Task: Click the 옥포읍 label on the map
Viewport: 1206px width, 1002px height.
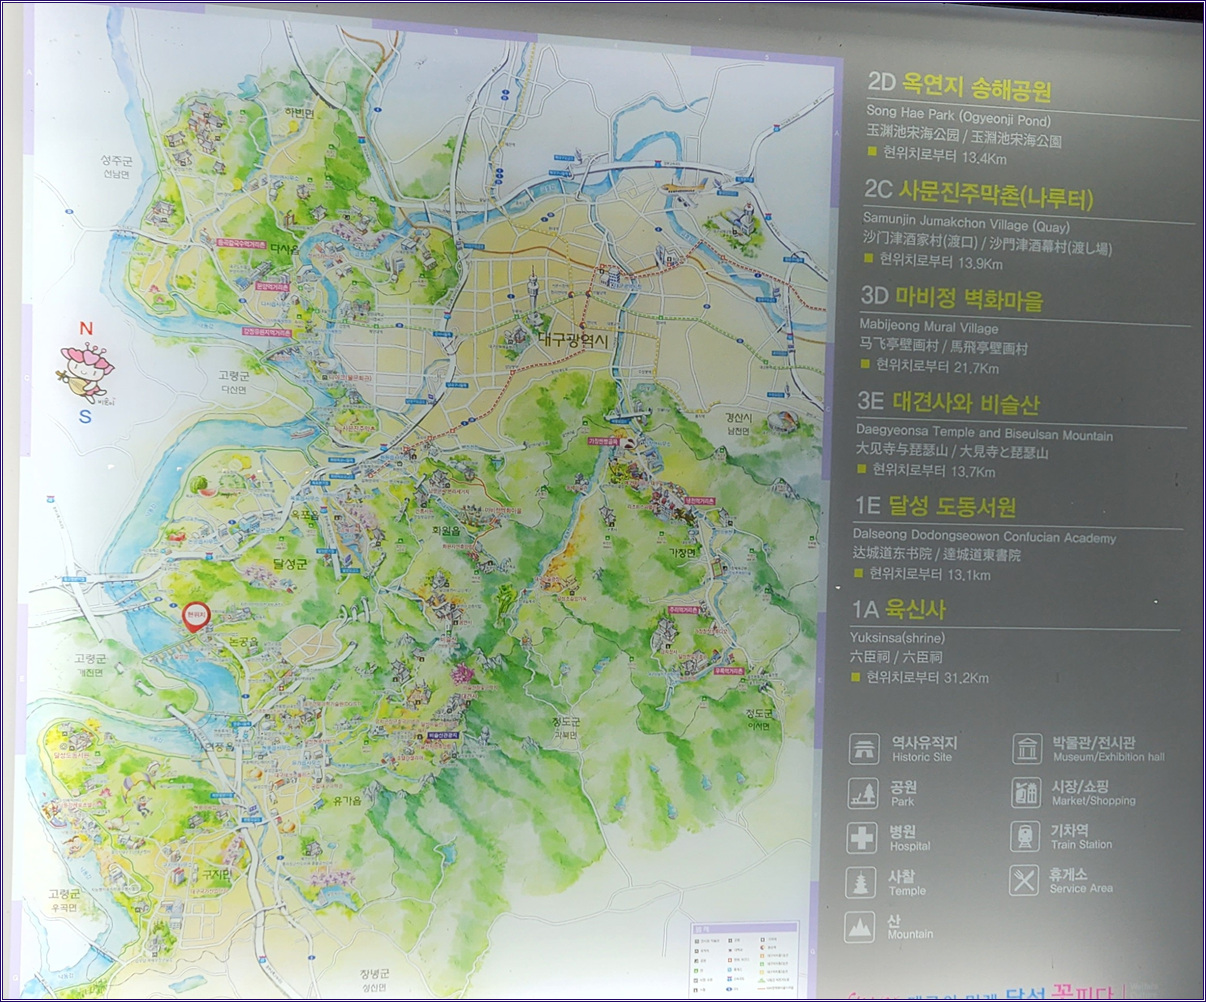Action: tap(306, 515)
